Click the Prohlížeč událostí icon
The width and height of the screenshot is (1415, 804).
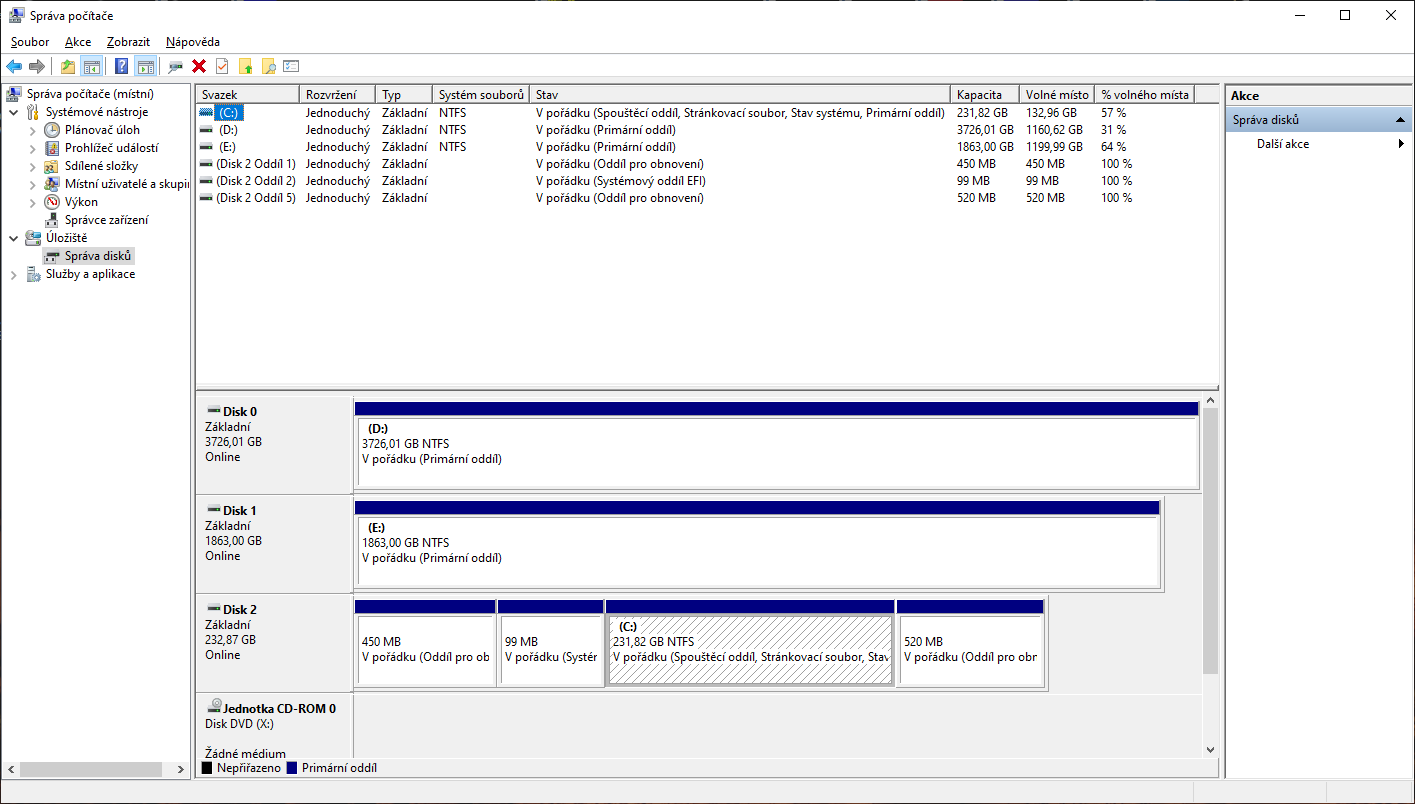point(52,148)
